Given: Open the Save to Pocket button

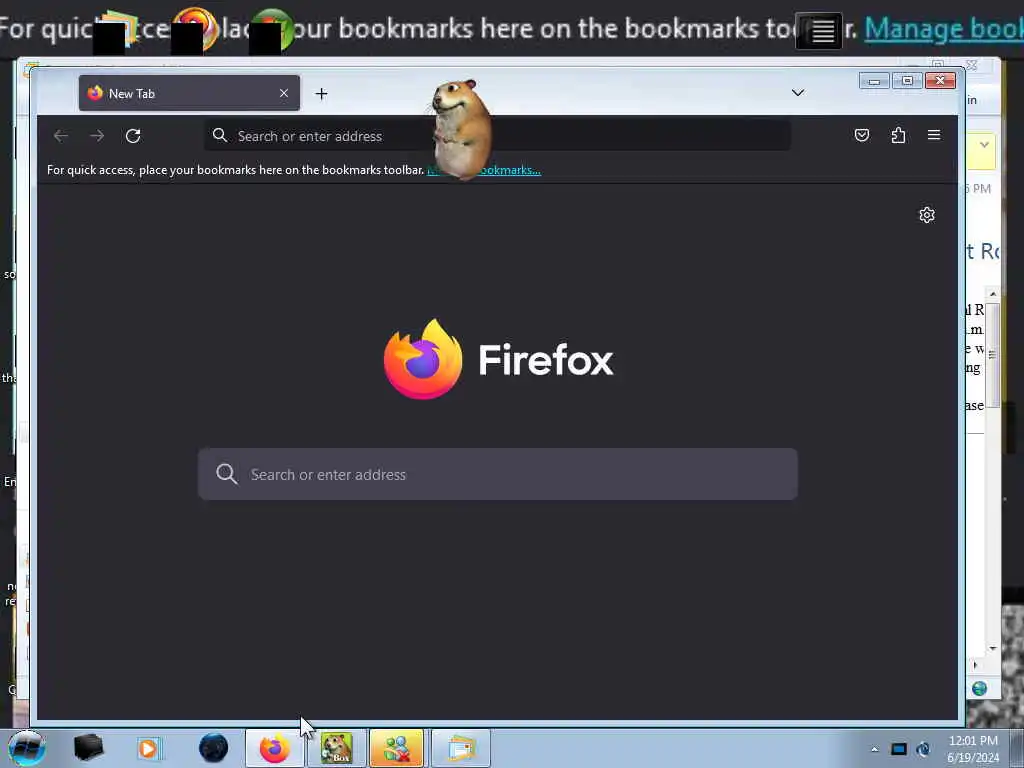Looking at the screenshot, I should pyautogui.click(x=862, y=135).
